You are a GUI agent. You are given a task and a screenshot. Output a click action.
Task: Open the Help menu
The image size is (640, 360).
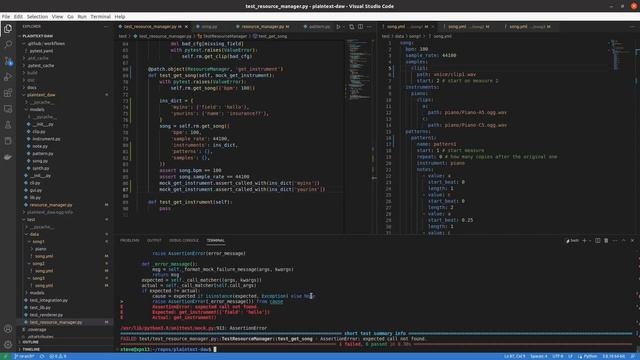pos(120,17)
